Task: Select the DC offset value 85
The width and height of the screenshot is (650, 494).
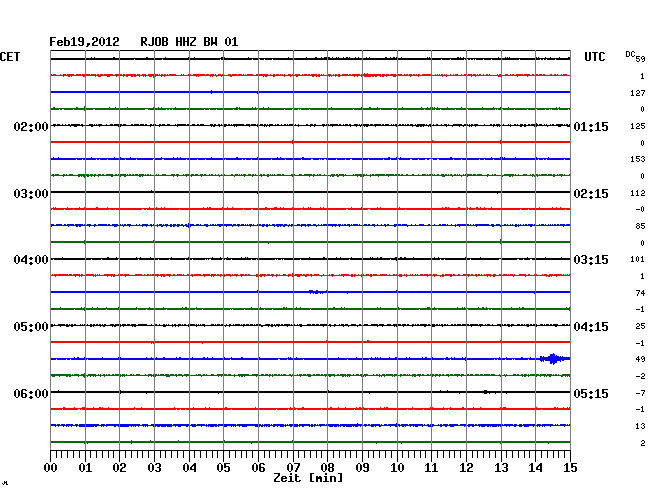Action: pyautogui.click(x=640, y=226)
